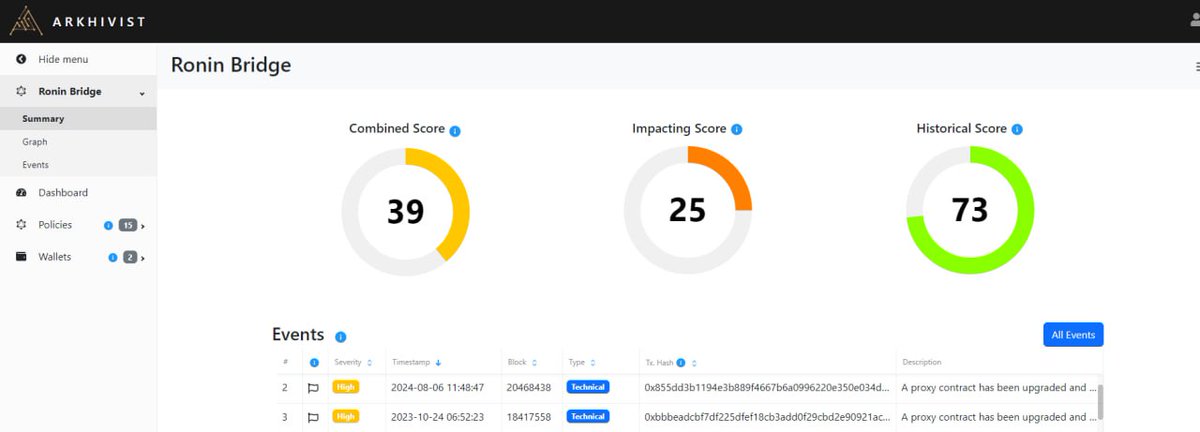Click the Combined Score info icon
This screenshot has height=432, width=1200.
pos(455,130)
